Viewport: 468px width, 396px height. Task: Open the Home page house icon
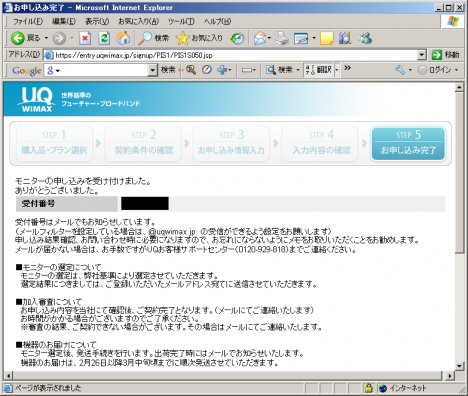tap(123, 38)
